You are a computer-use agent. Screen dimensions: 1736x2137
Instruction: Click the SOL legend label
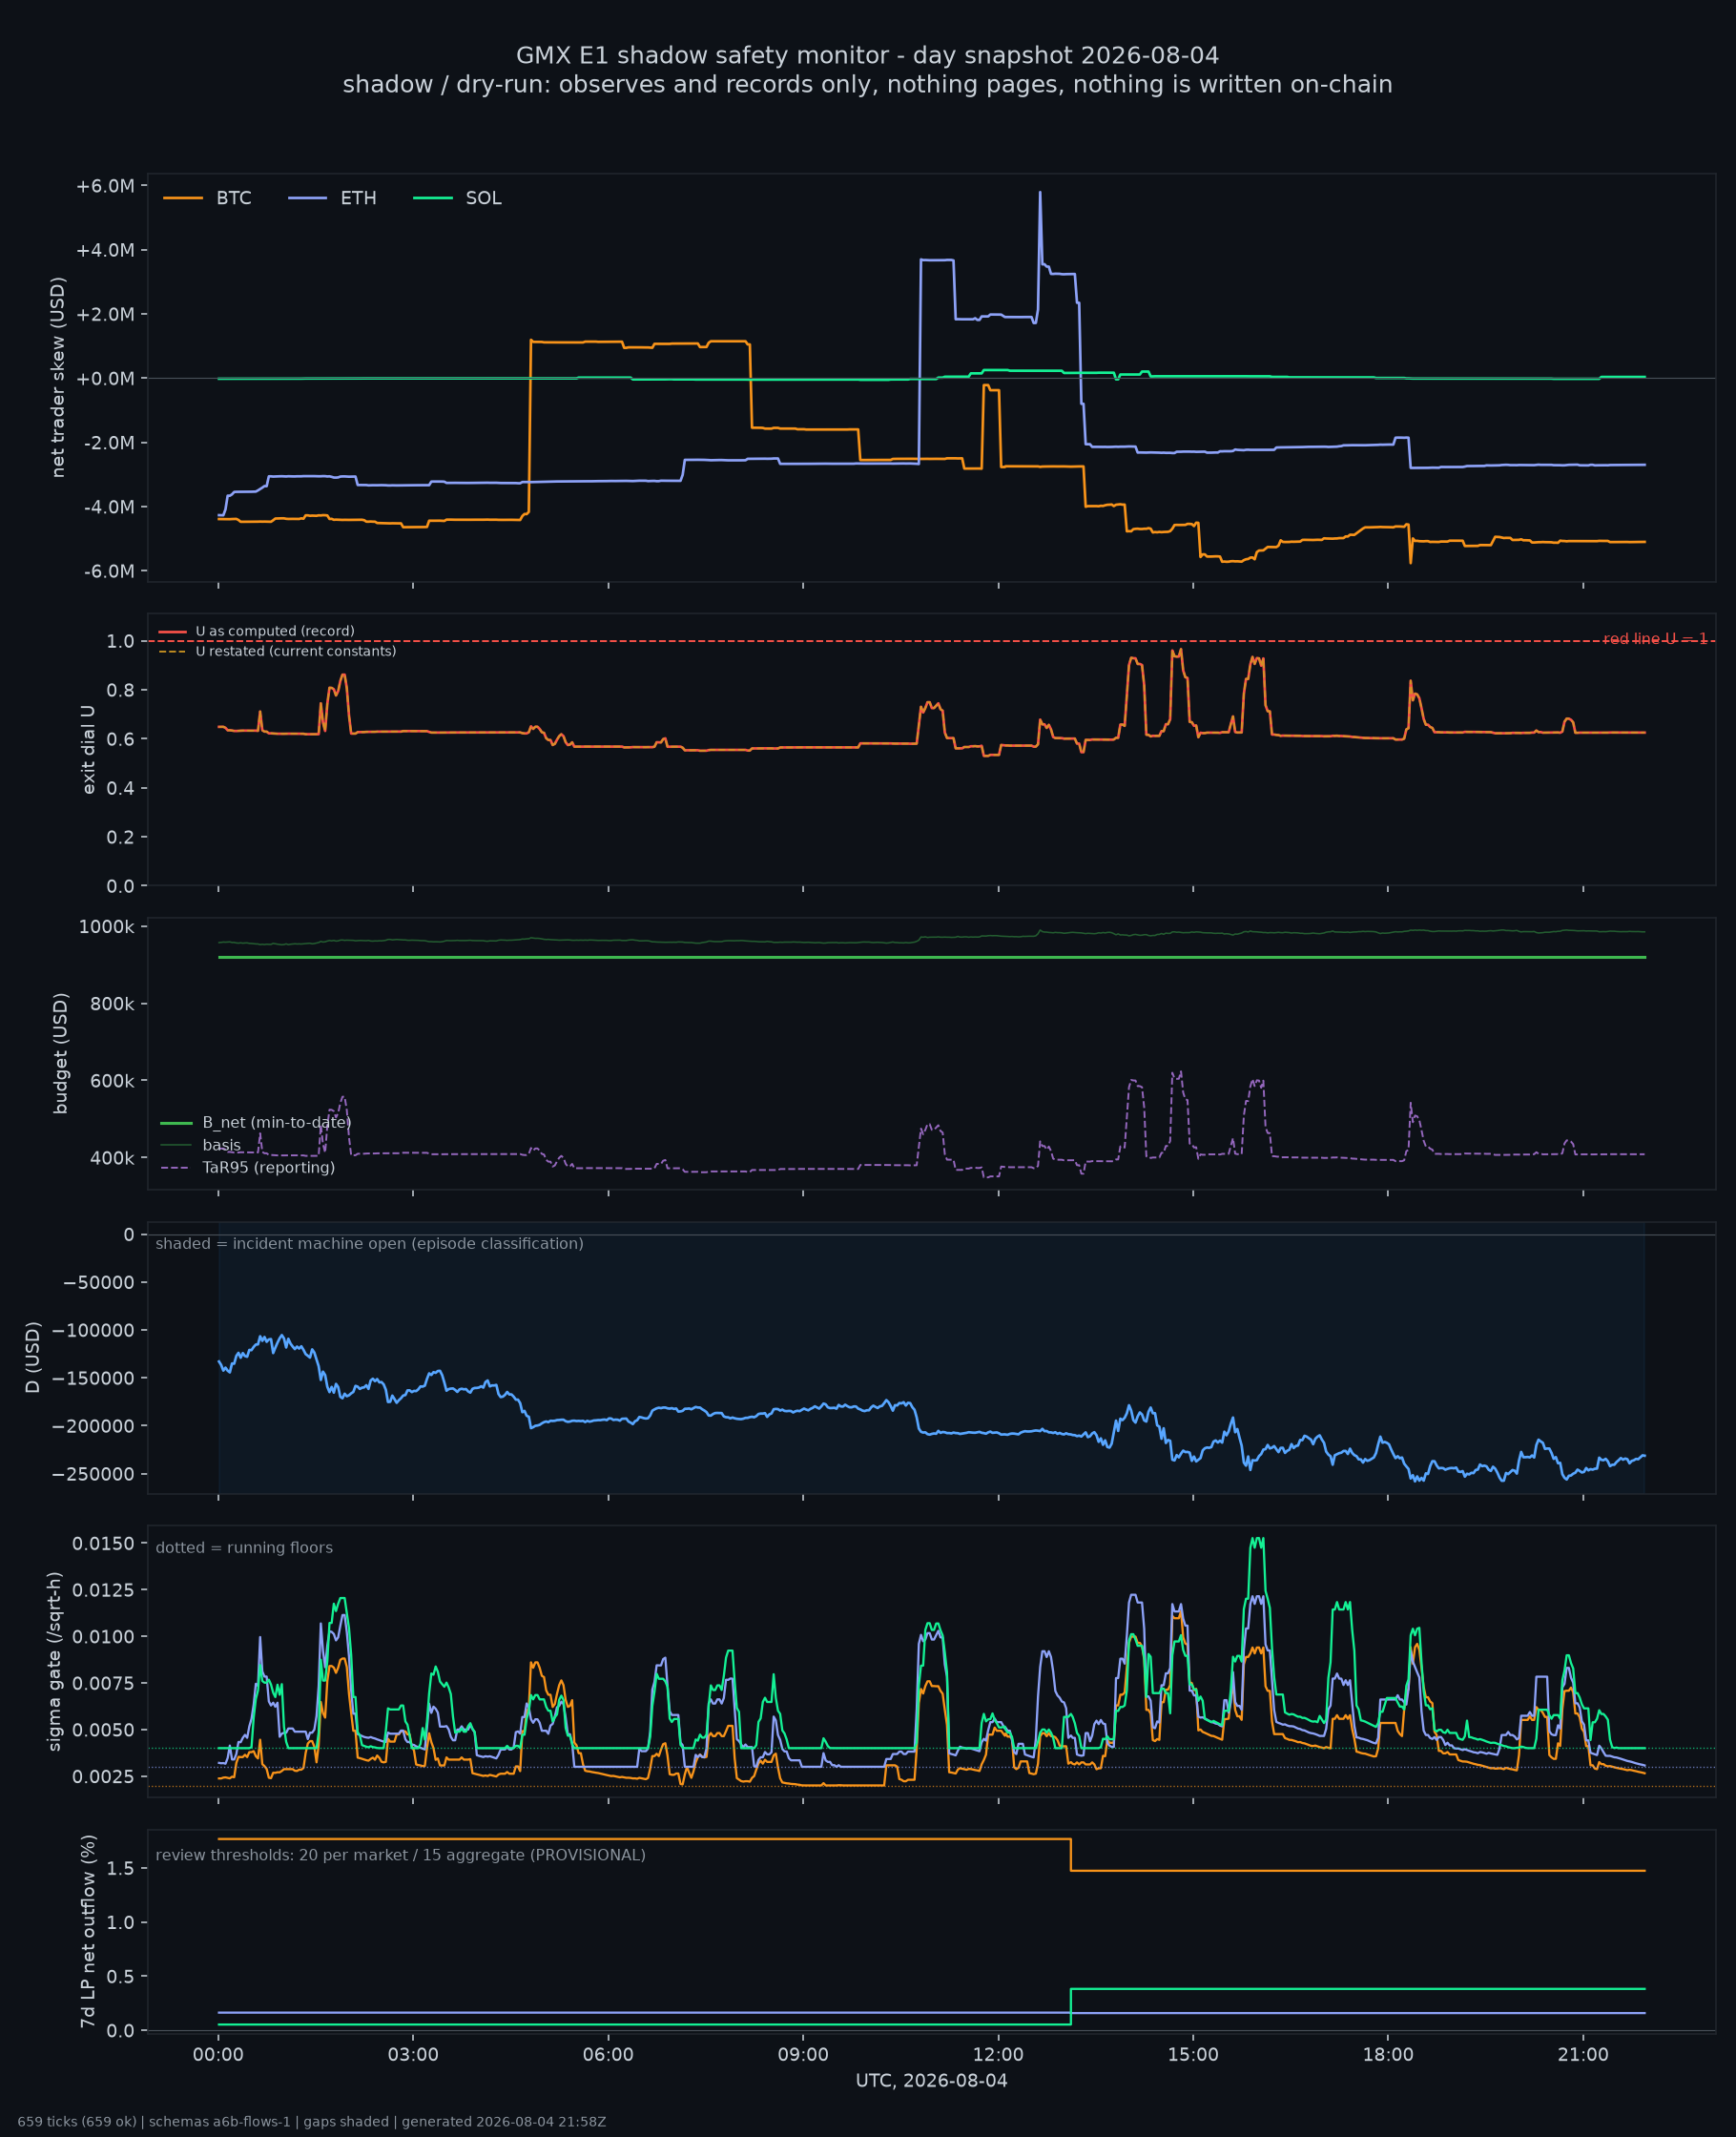click(484, 198)
